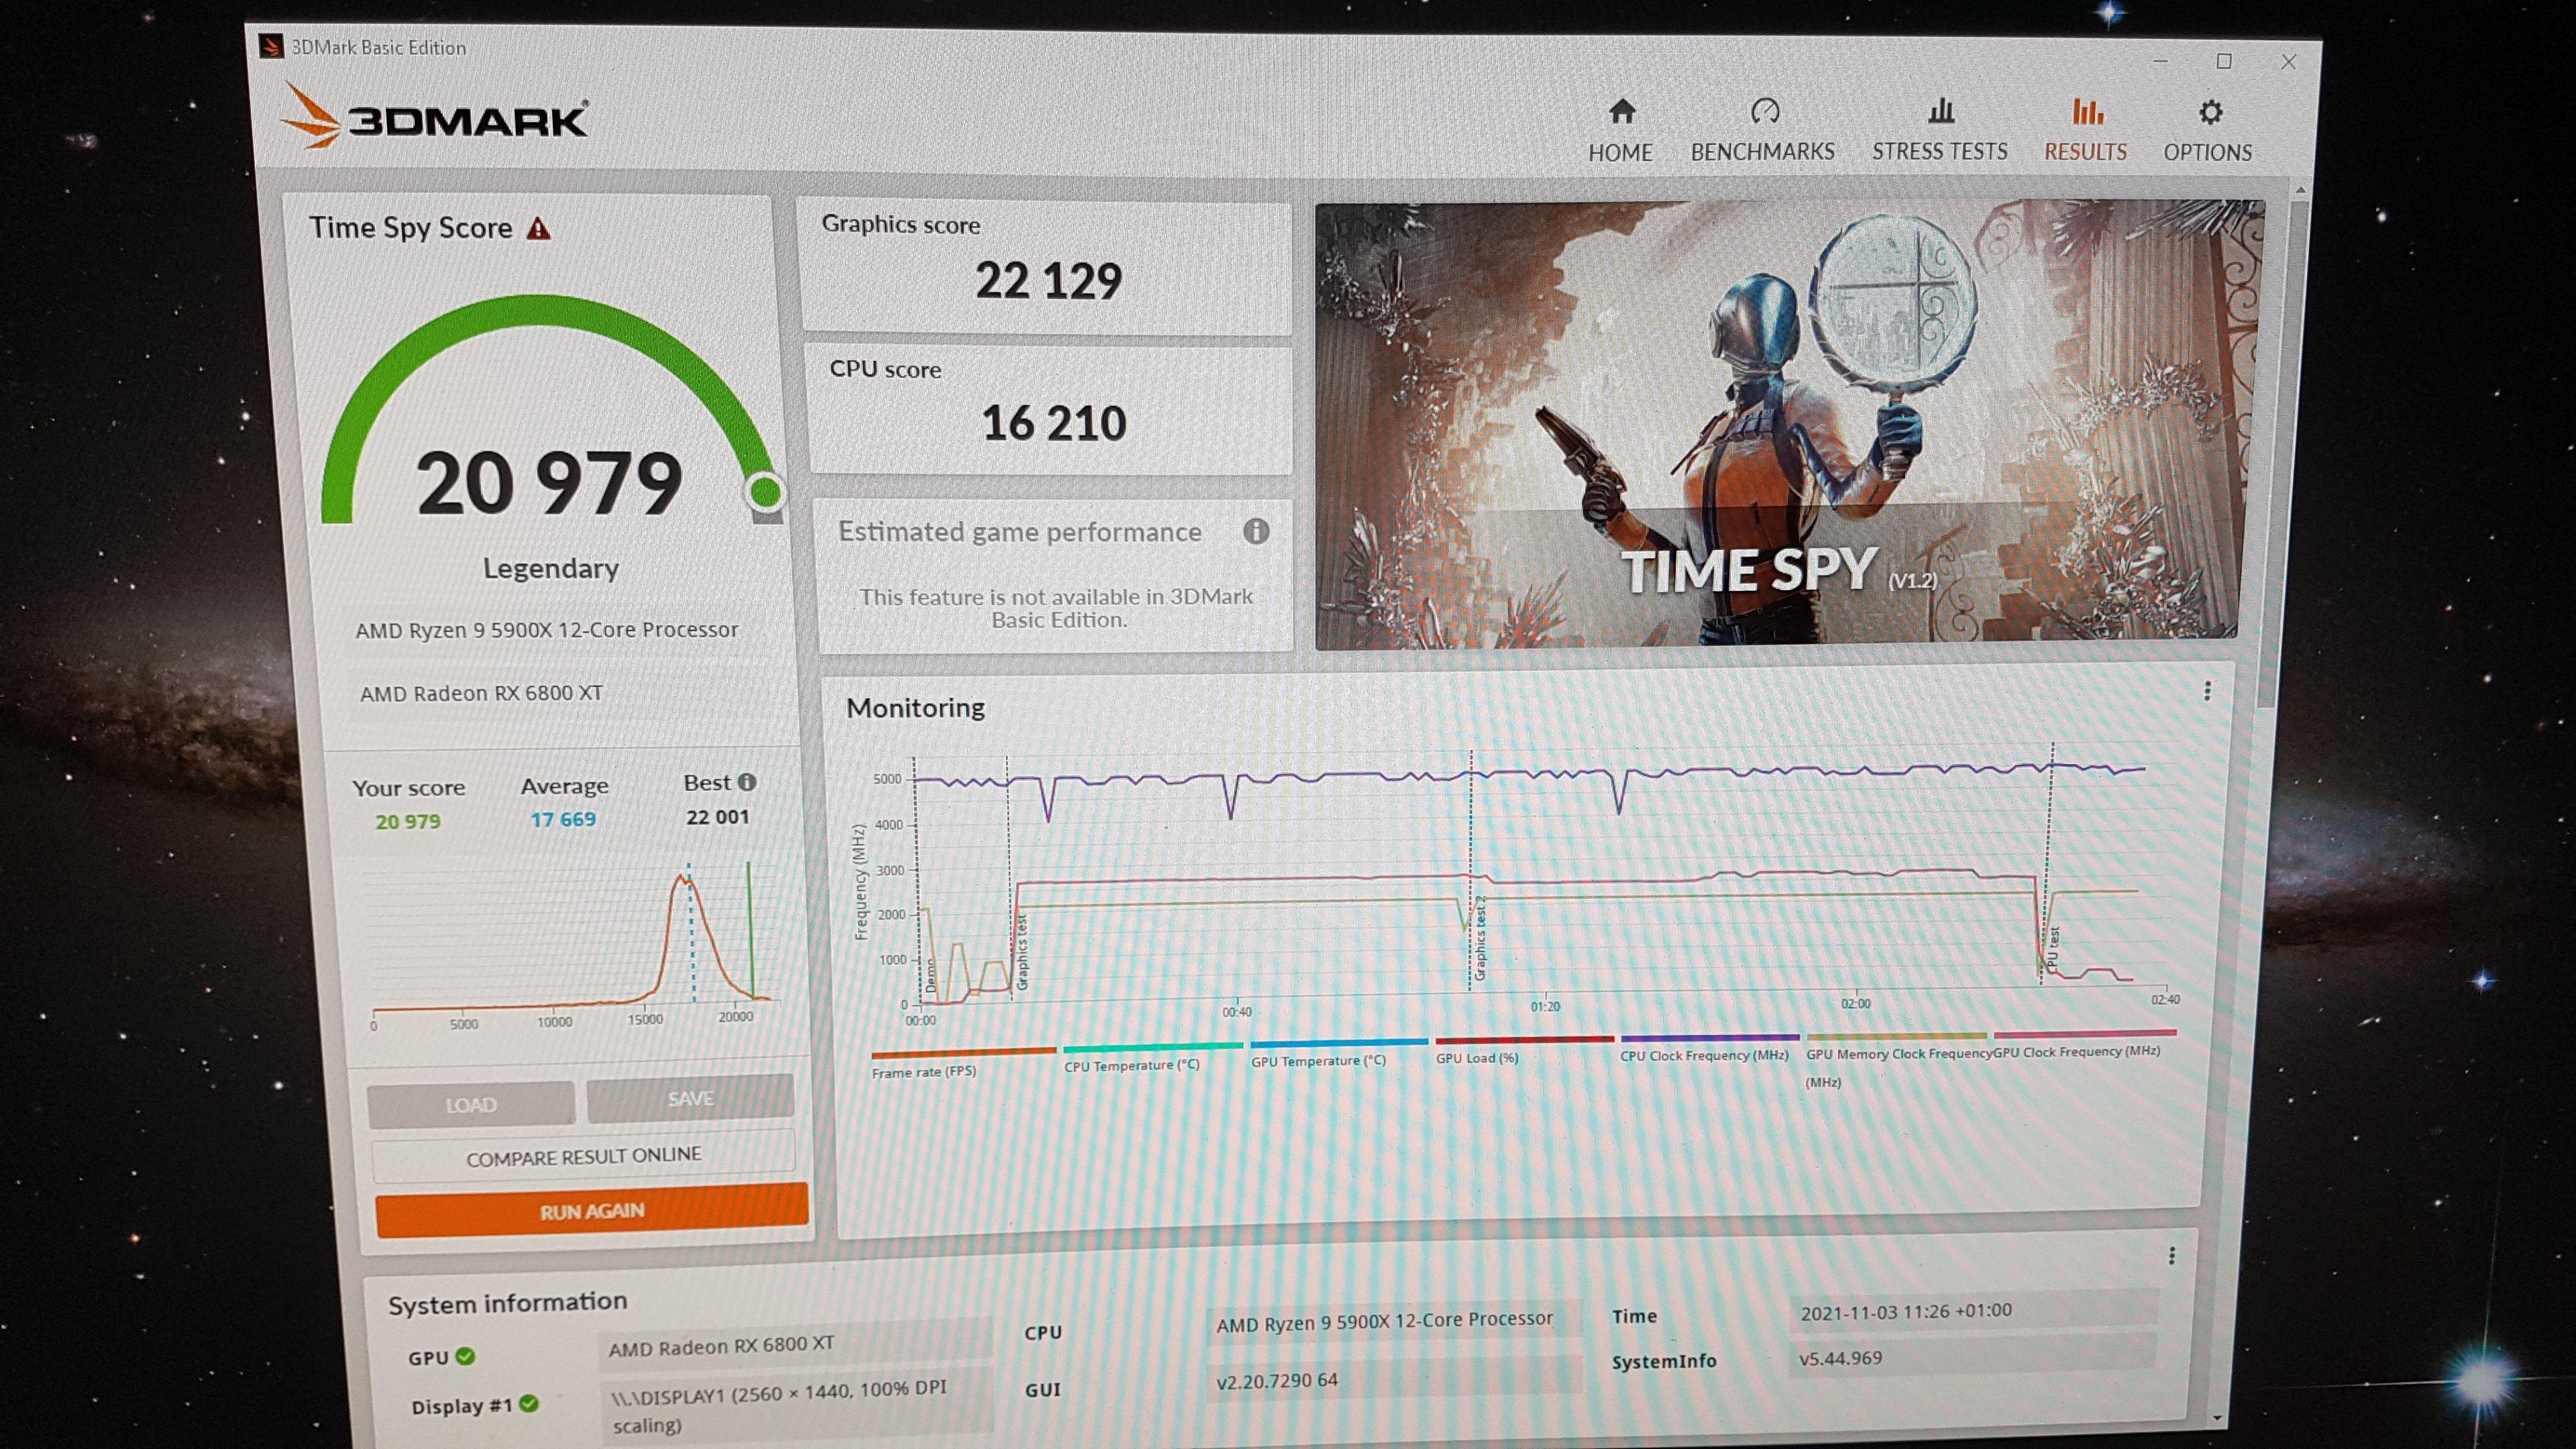Click the GUI version v2.20.7290 64
The height and width of the screenshot is (1449, 2576).
pos(1276,1381)
